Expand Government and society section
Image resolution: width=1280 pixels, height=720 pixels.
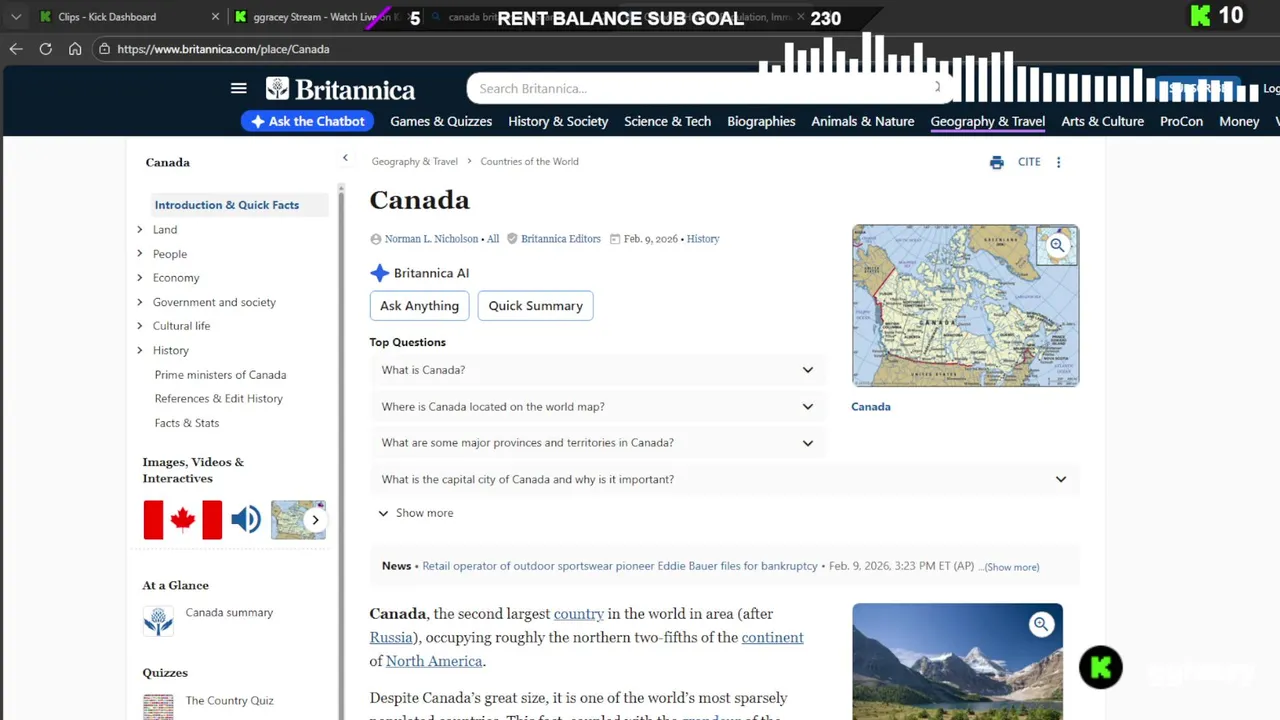140,302
